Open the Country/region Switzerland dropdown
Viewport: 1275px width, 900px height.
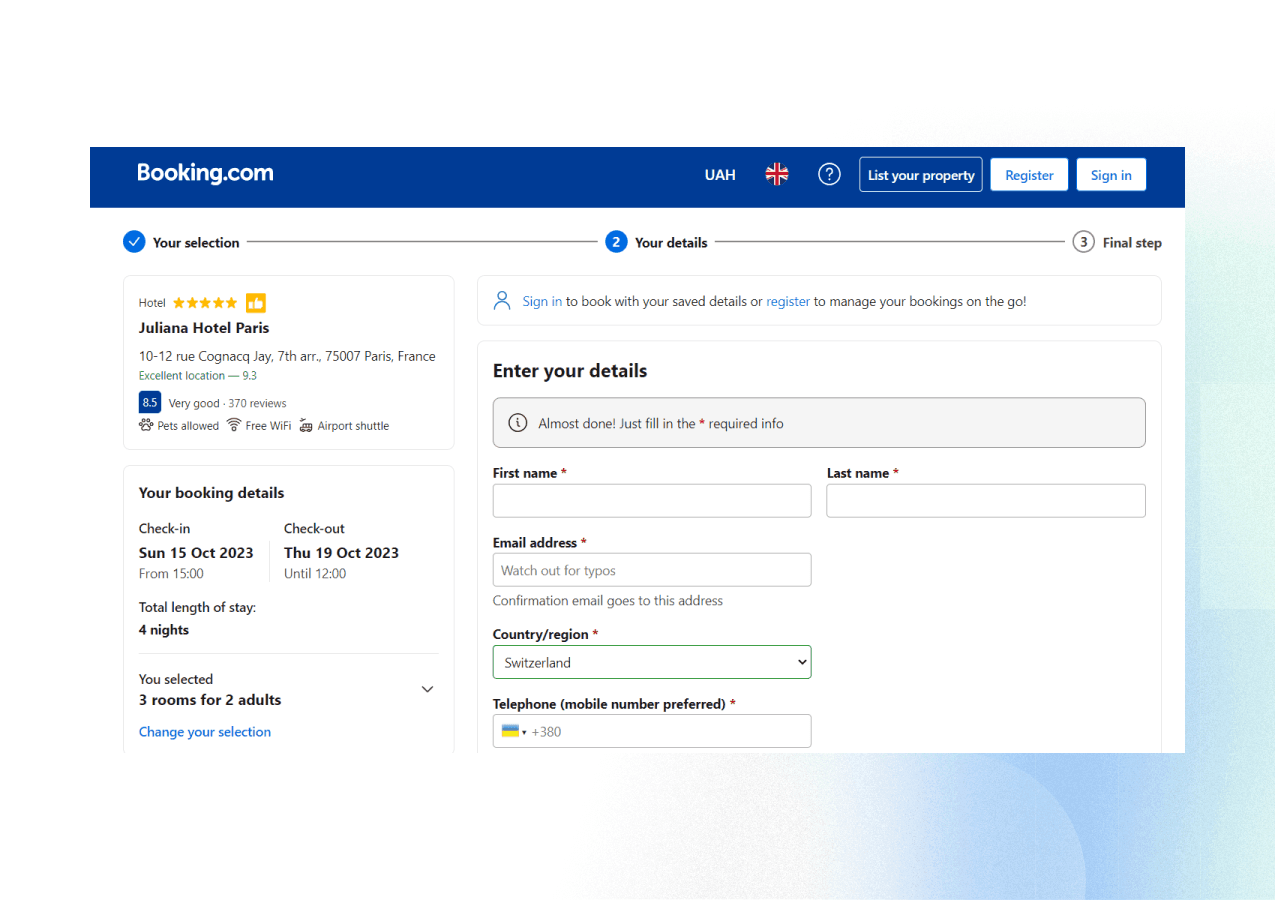[652, 662]
